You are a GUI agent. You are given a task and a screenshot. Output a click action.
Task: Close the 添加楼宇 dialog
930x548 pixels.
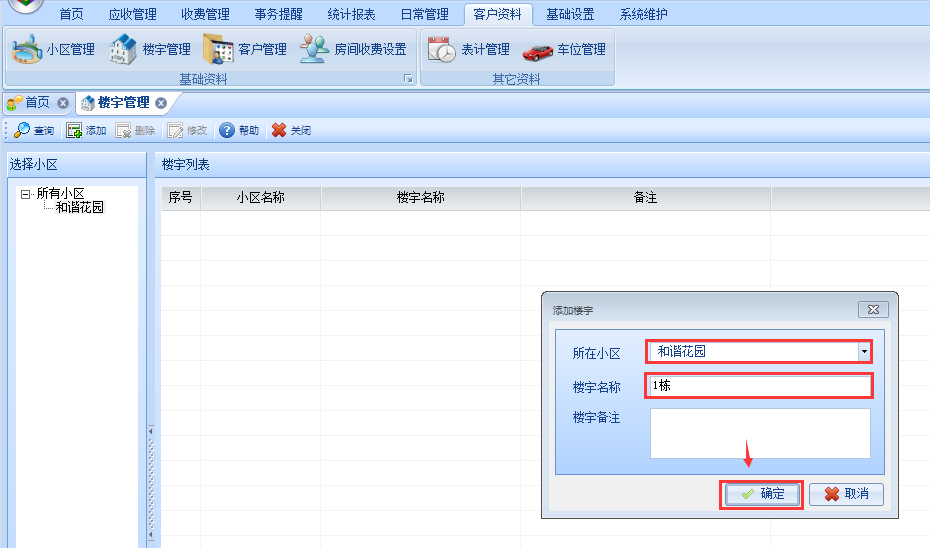click(873, 310)
